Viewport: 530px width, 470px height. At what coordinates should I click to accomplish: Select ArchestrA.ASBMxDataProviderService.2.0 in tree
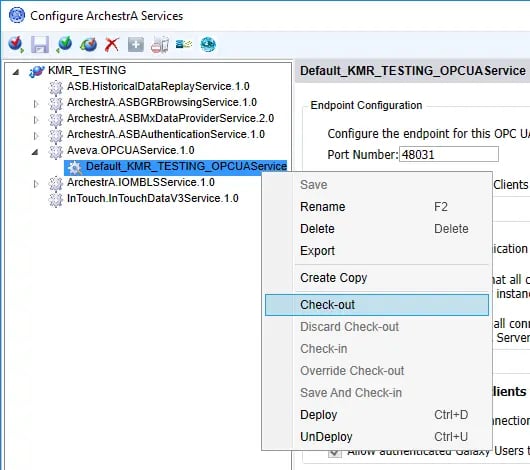pyautogui.click(x=170, y=118)
